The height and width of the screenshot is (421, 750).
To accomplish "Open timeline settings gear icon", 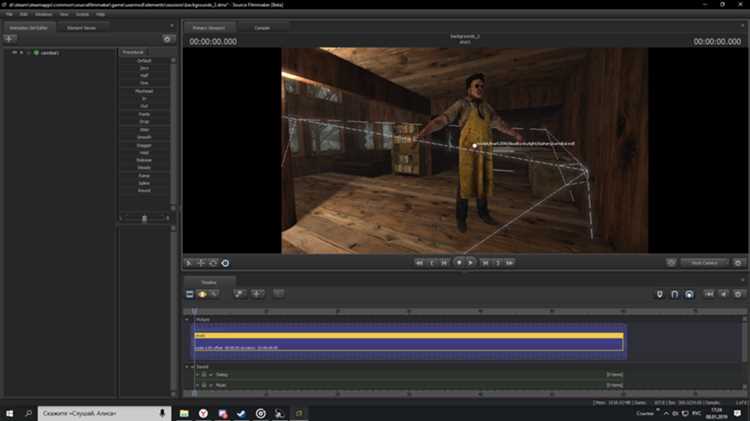I will [x=738, y=294].
